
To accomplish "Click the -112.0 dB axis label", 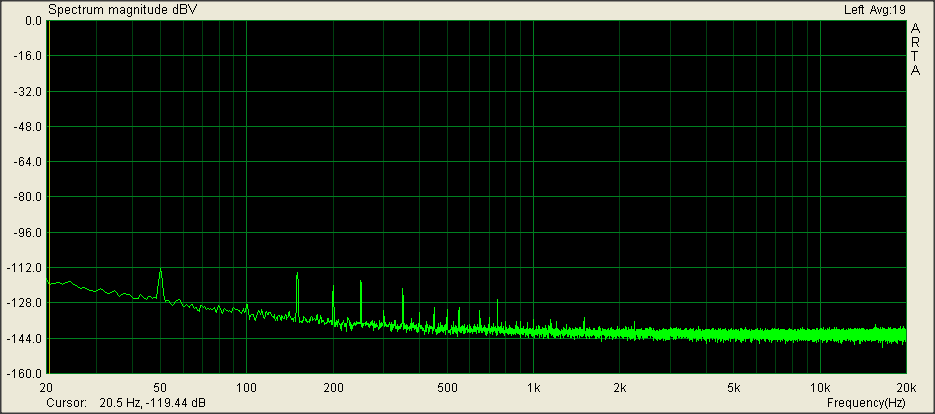I will pos(24,267).
